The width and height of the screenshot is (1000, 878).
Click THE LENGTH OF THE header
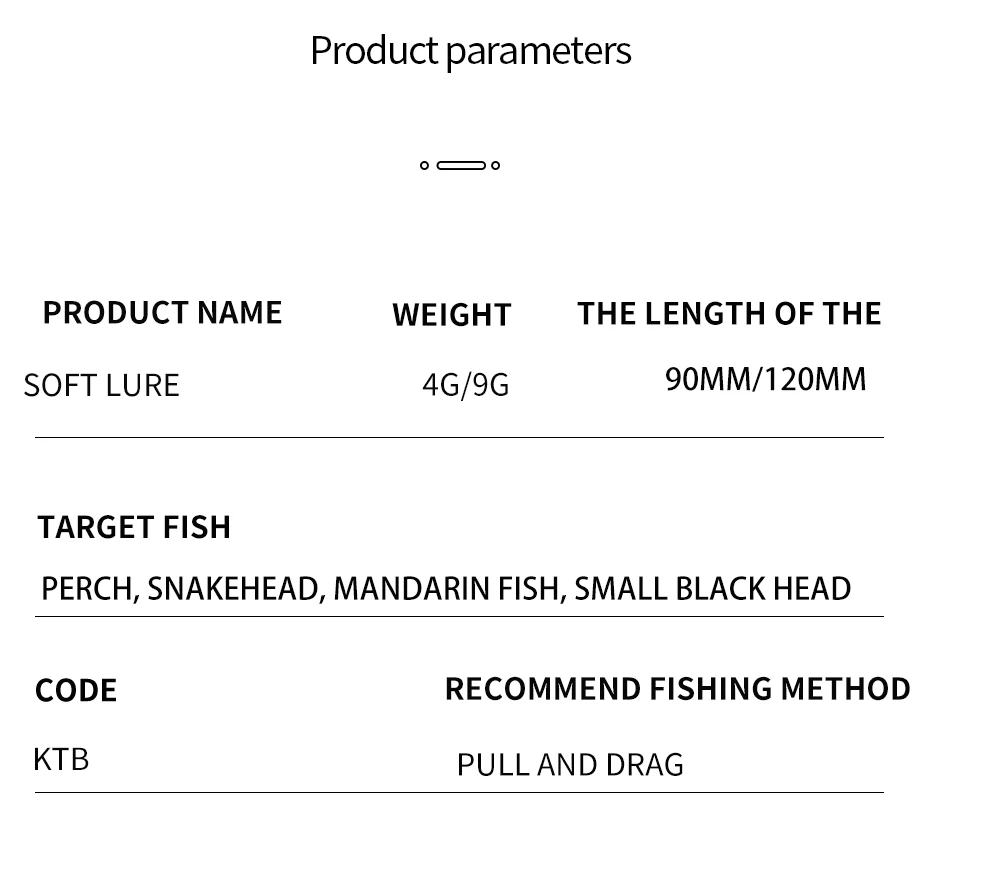tap(729, 314)
